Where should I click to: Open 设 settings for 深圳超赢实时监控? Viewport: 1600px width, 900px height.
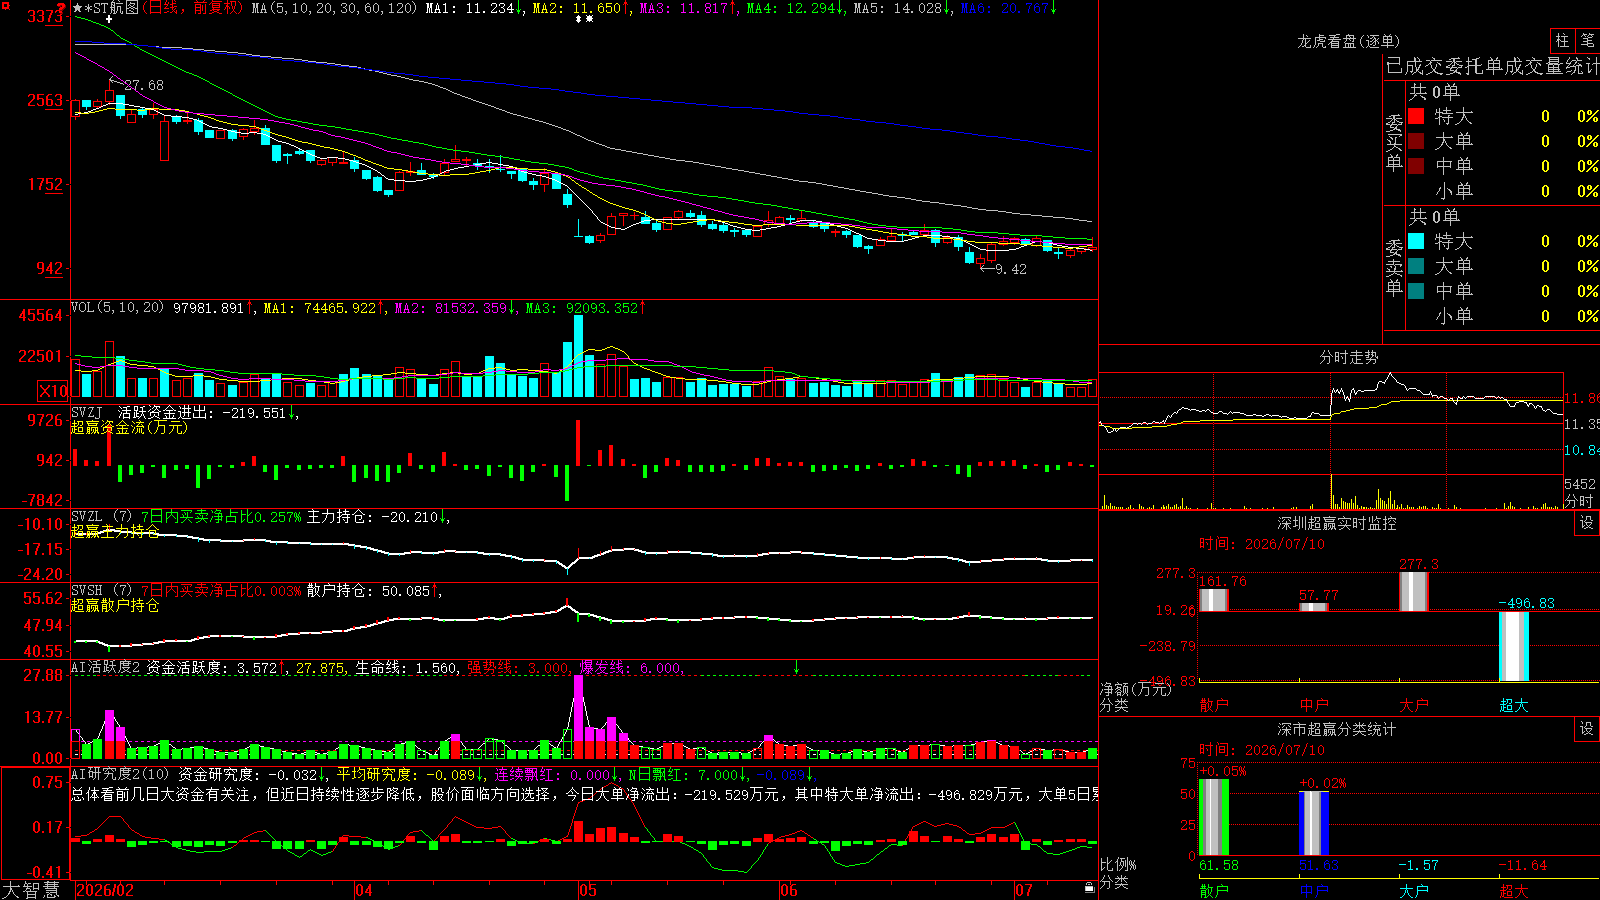(x=1587, y=523)
